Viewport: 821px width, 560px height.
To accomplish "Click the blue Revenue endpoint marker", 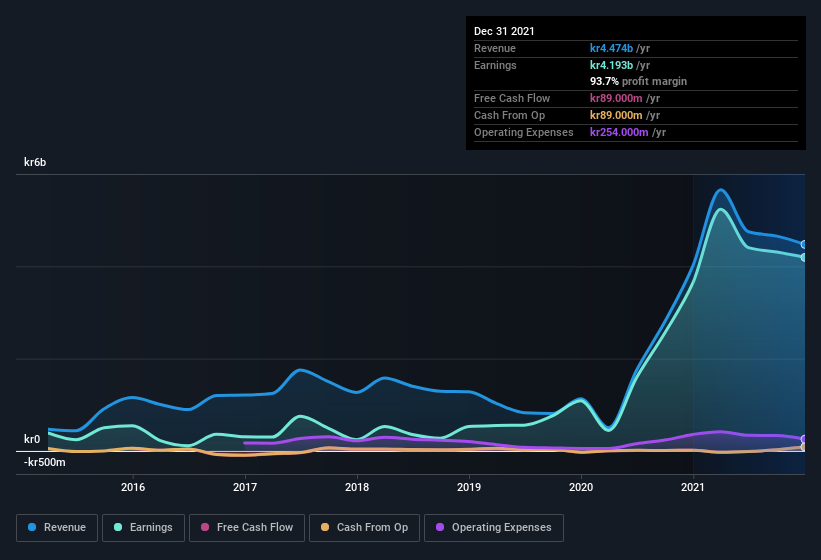I will 804,245.
